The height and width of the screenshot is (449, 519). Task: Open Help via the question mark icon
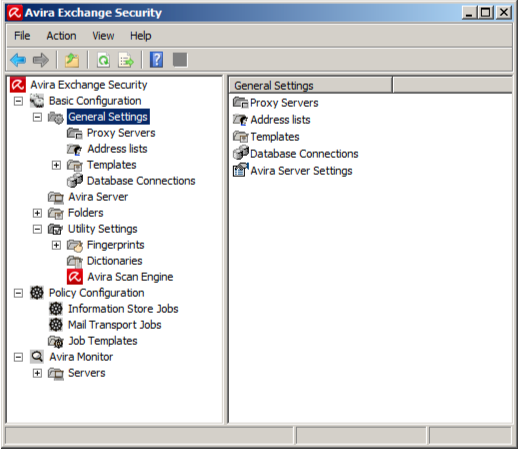click(156, 60)
